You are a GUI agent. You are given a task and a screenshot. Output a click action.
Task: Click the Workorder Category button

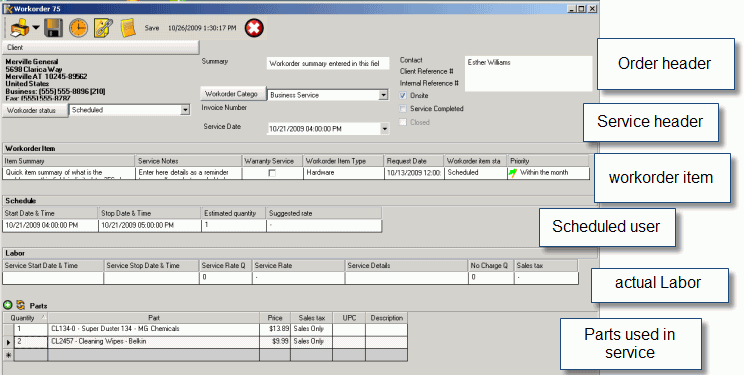pos(233,94)
